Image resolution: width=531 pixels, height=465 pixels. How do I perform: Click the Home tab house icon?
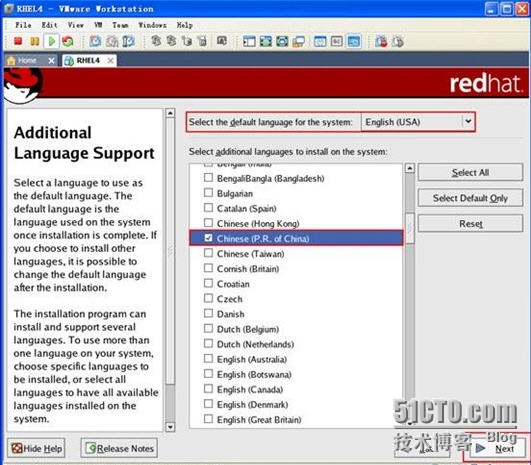[11, 61]
